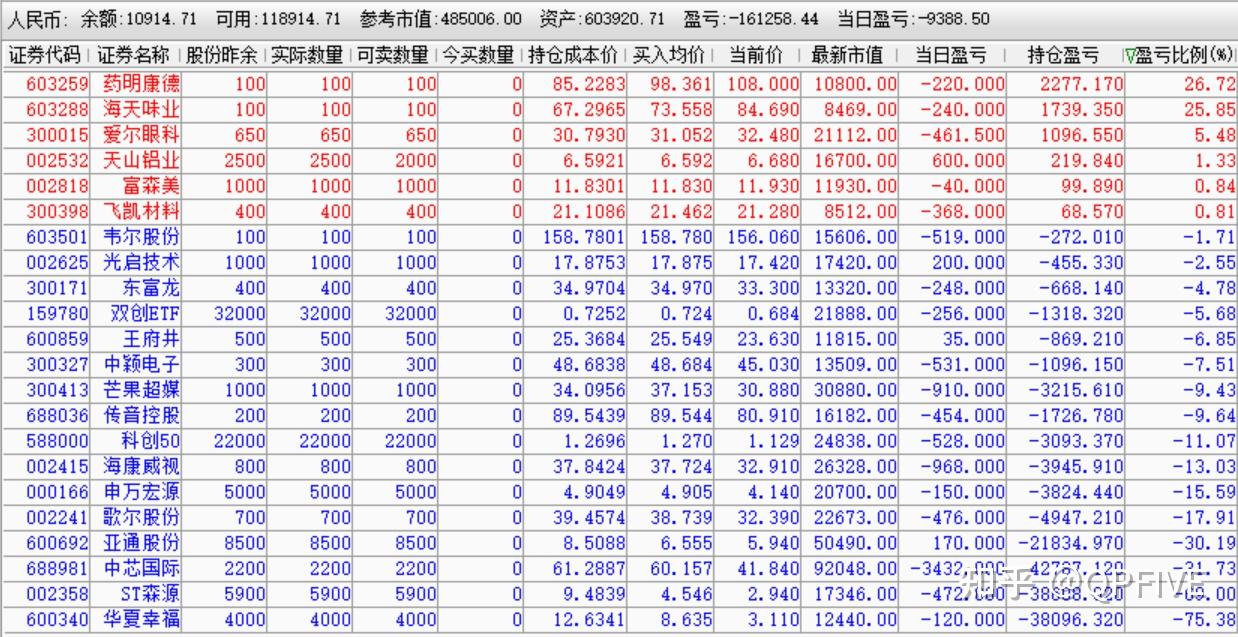Select the 王府井 stock name
This screenshot has height=637, width=1238.
tap(150, 339)
